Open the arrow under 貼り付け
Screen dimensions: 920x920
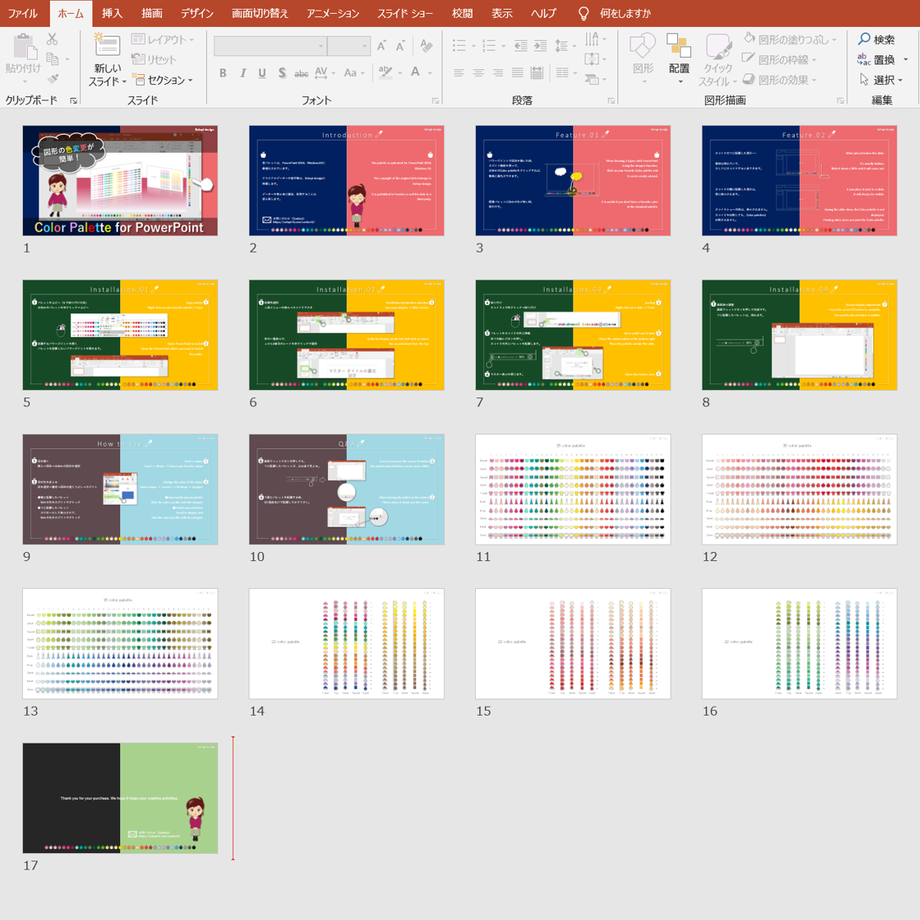(23, 81)
